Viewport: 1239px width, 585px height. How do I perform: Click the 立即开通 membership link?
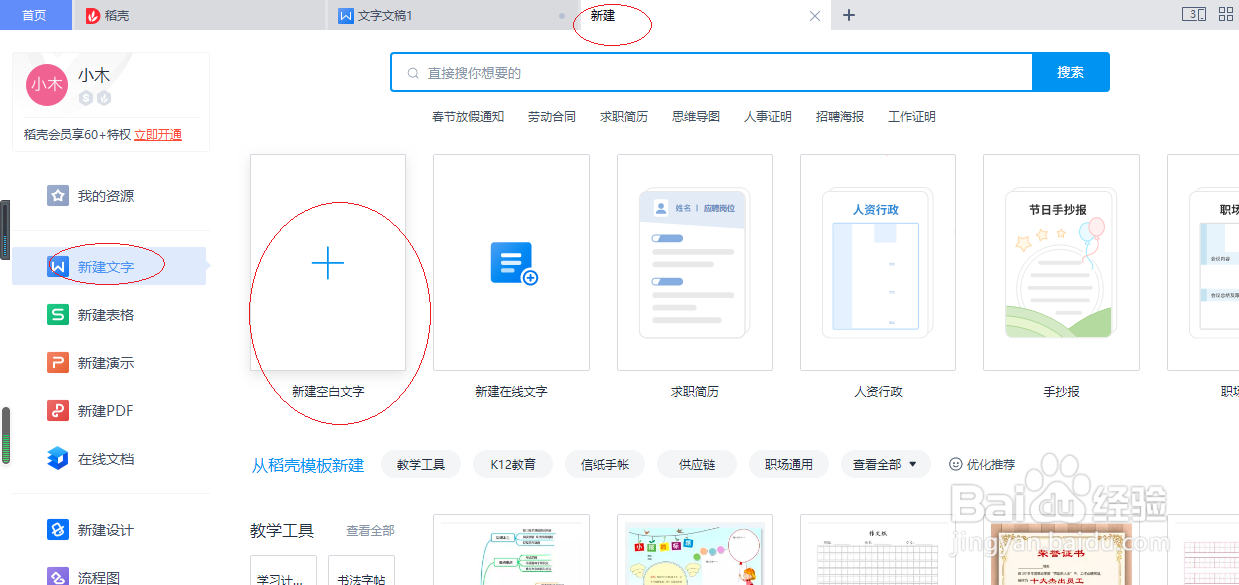pyautogui.click(x=158, y=134)
